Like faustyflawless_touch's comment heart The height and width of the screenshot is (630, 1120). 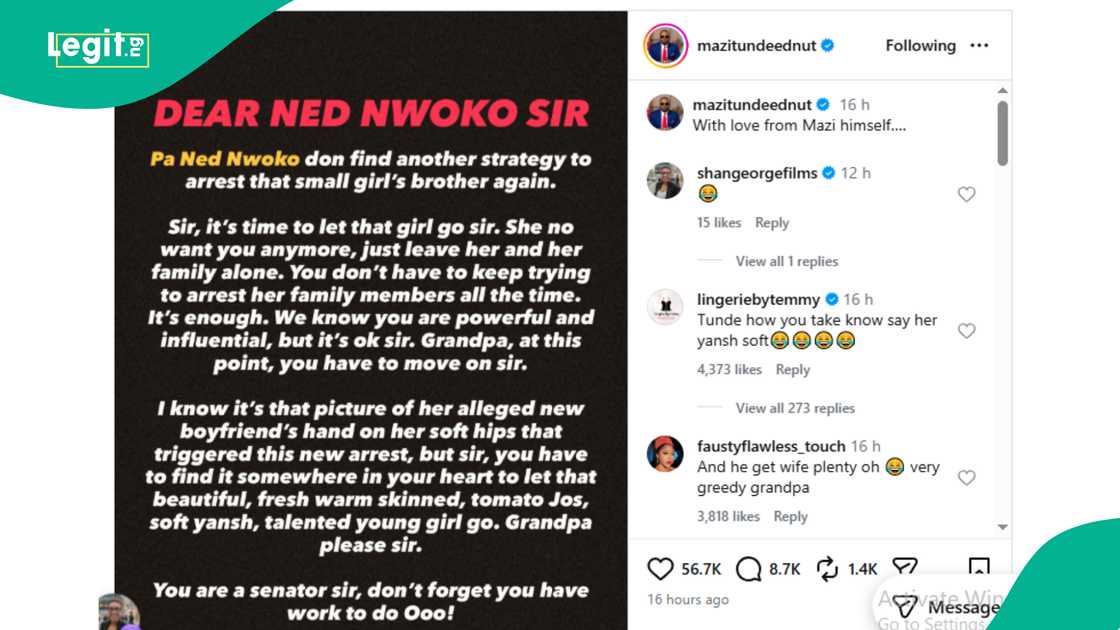click(966, 478)
